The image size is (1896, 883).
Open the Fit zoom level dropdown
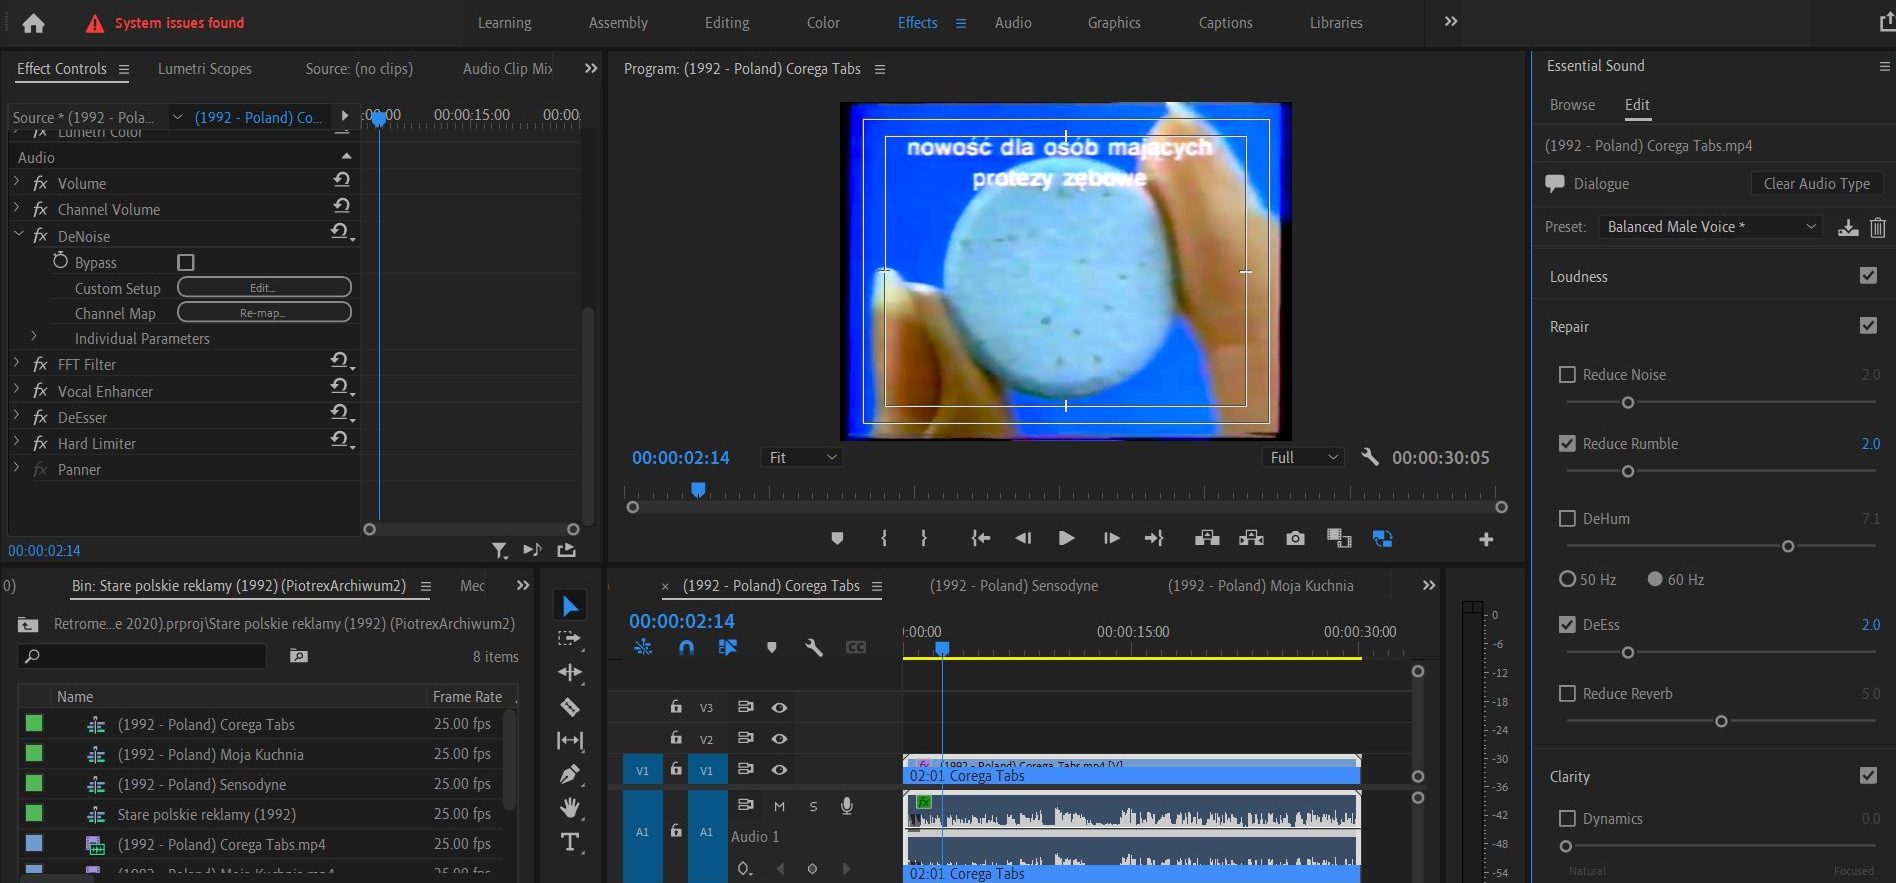802,457
